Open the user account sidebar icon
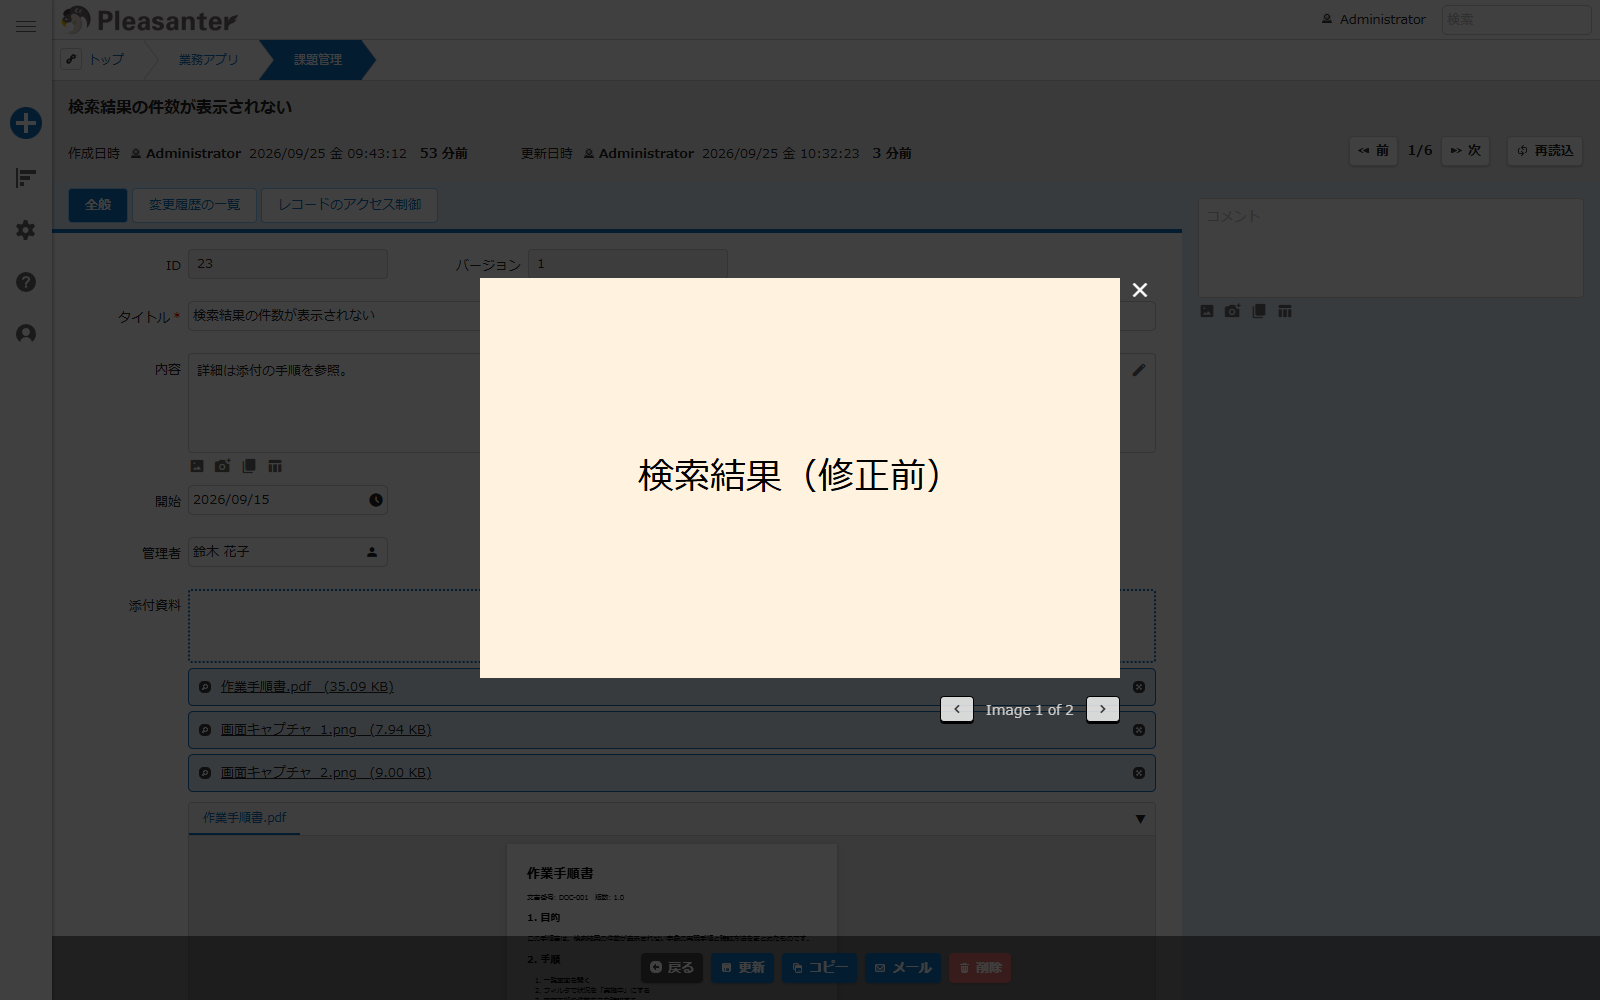1600x1000 pixels. [x=26, y=334]
